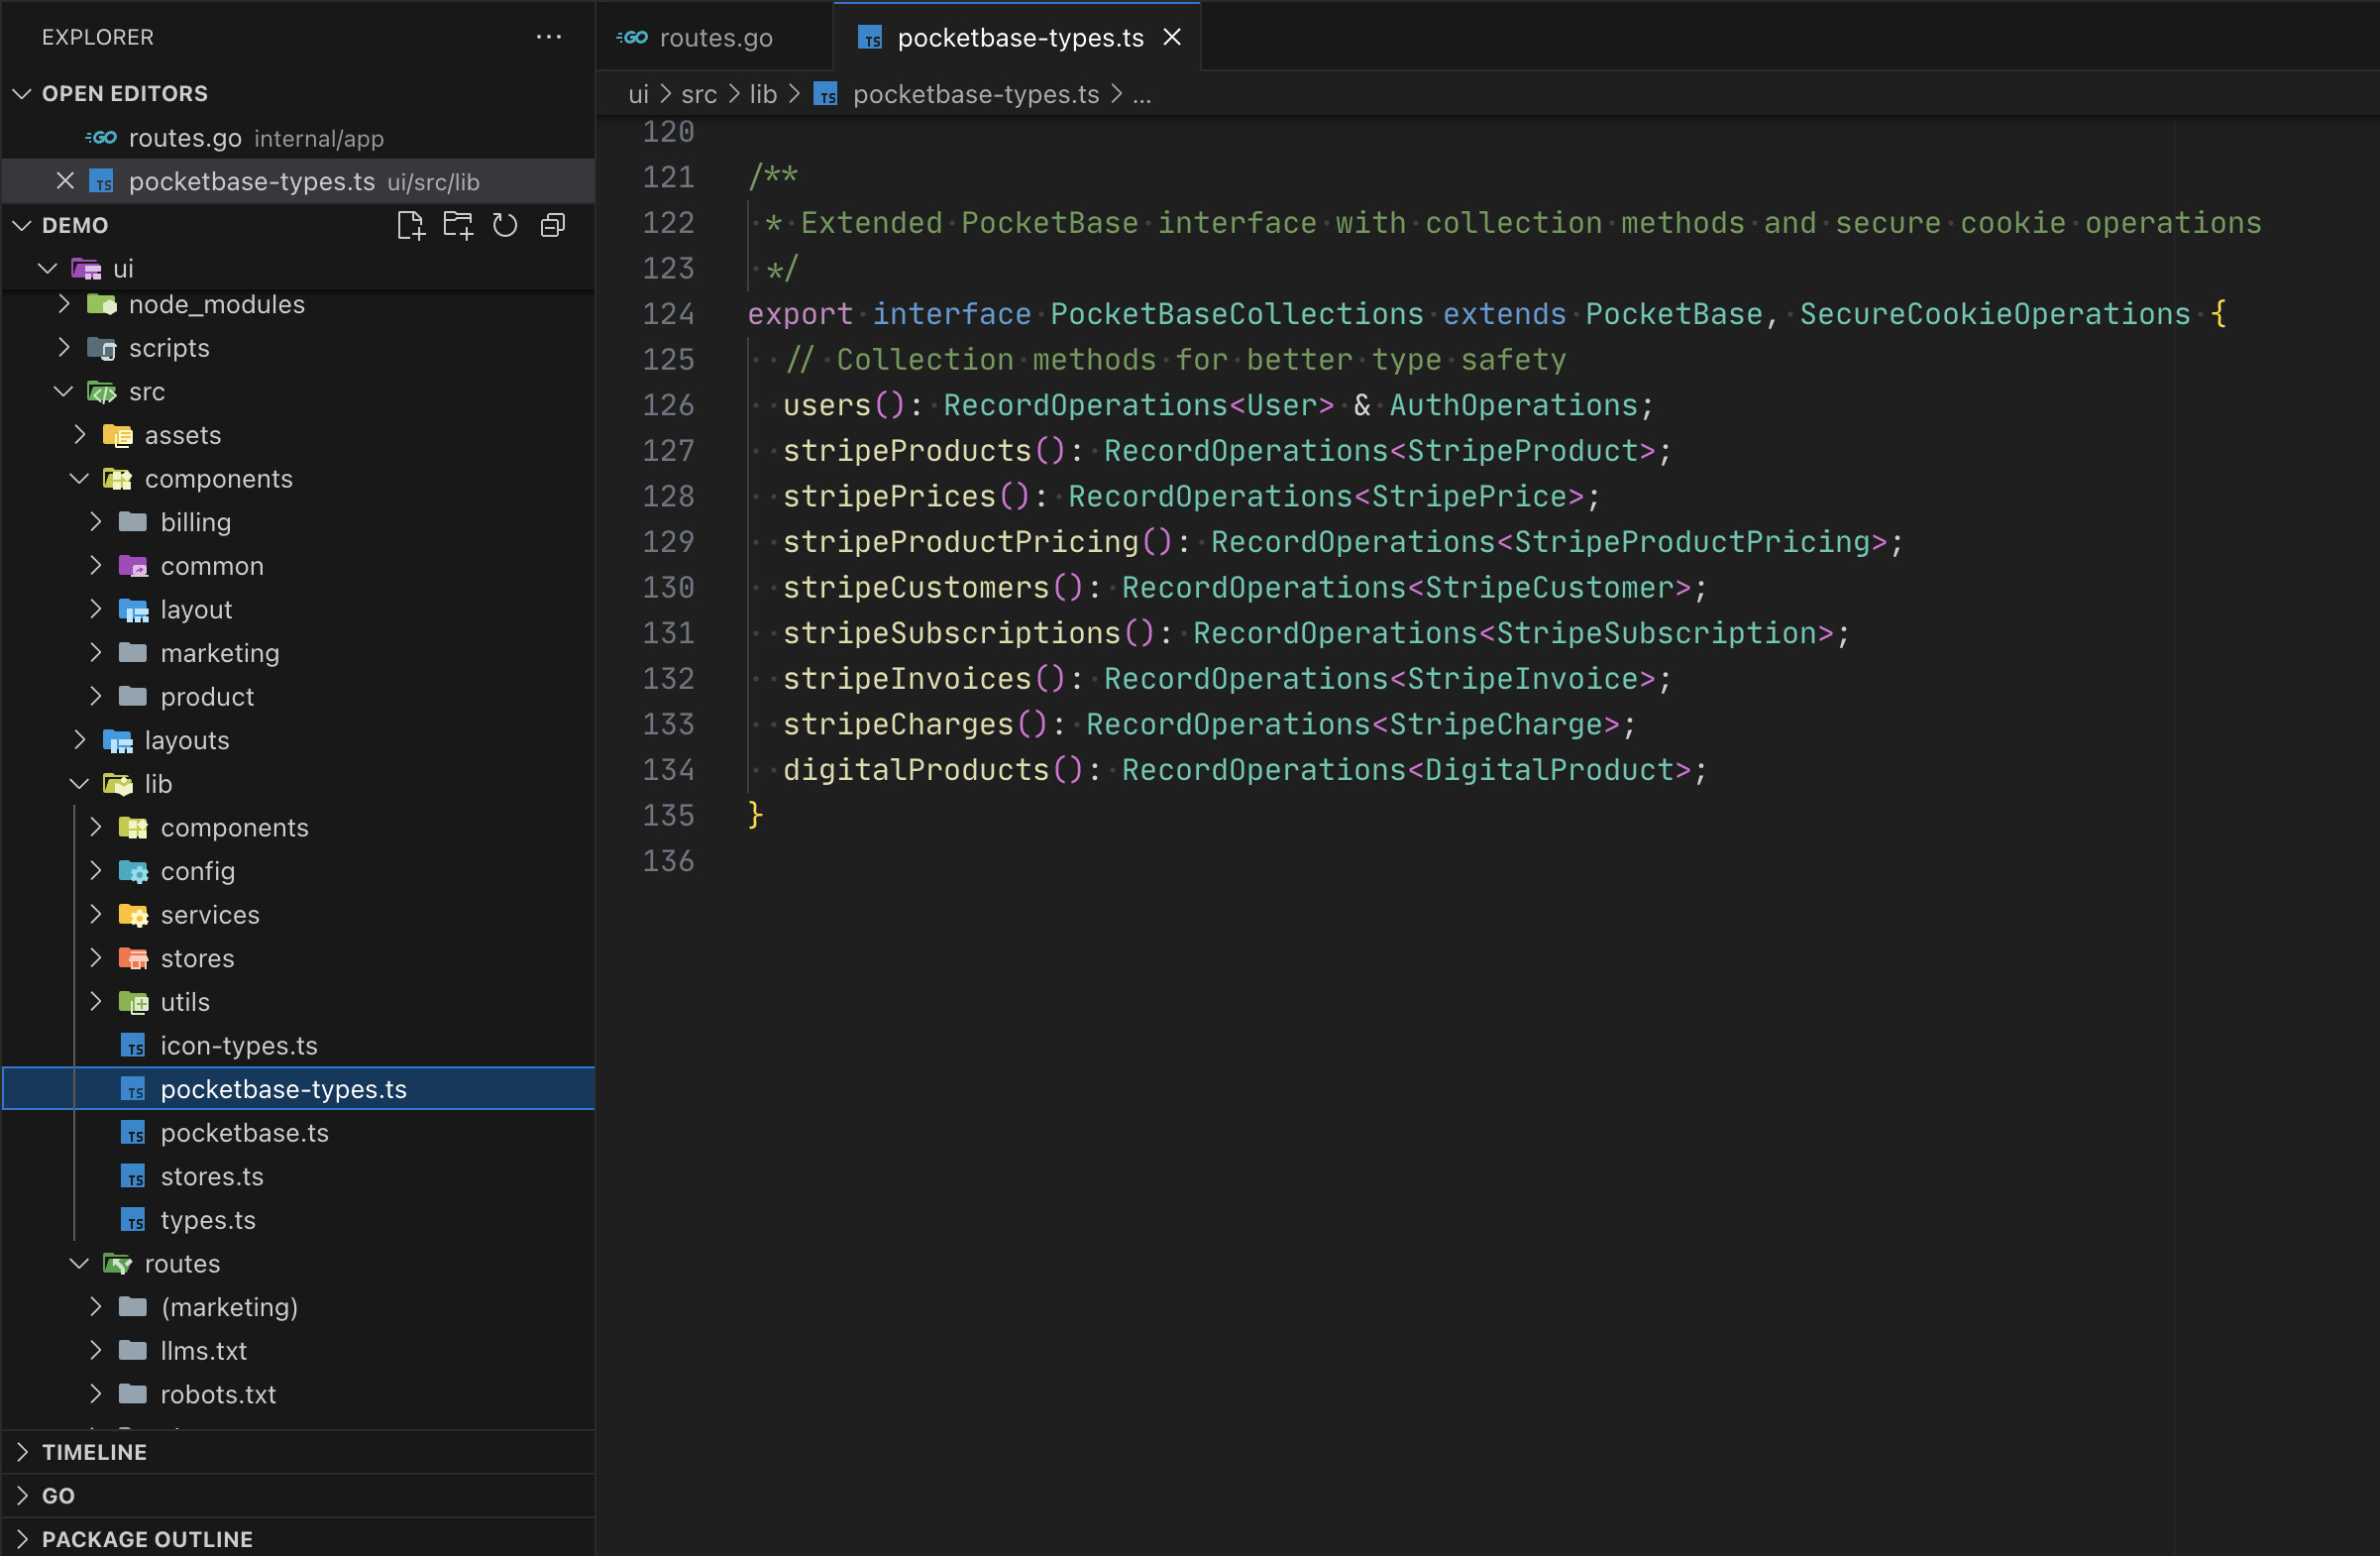Click the Go icon beside routes.go in Open Editors

(102, 137)
